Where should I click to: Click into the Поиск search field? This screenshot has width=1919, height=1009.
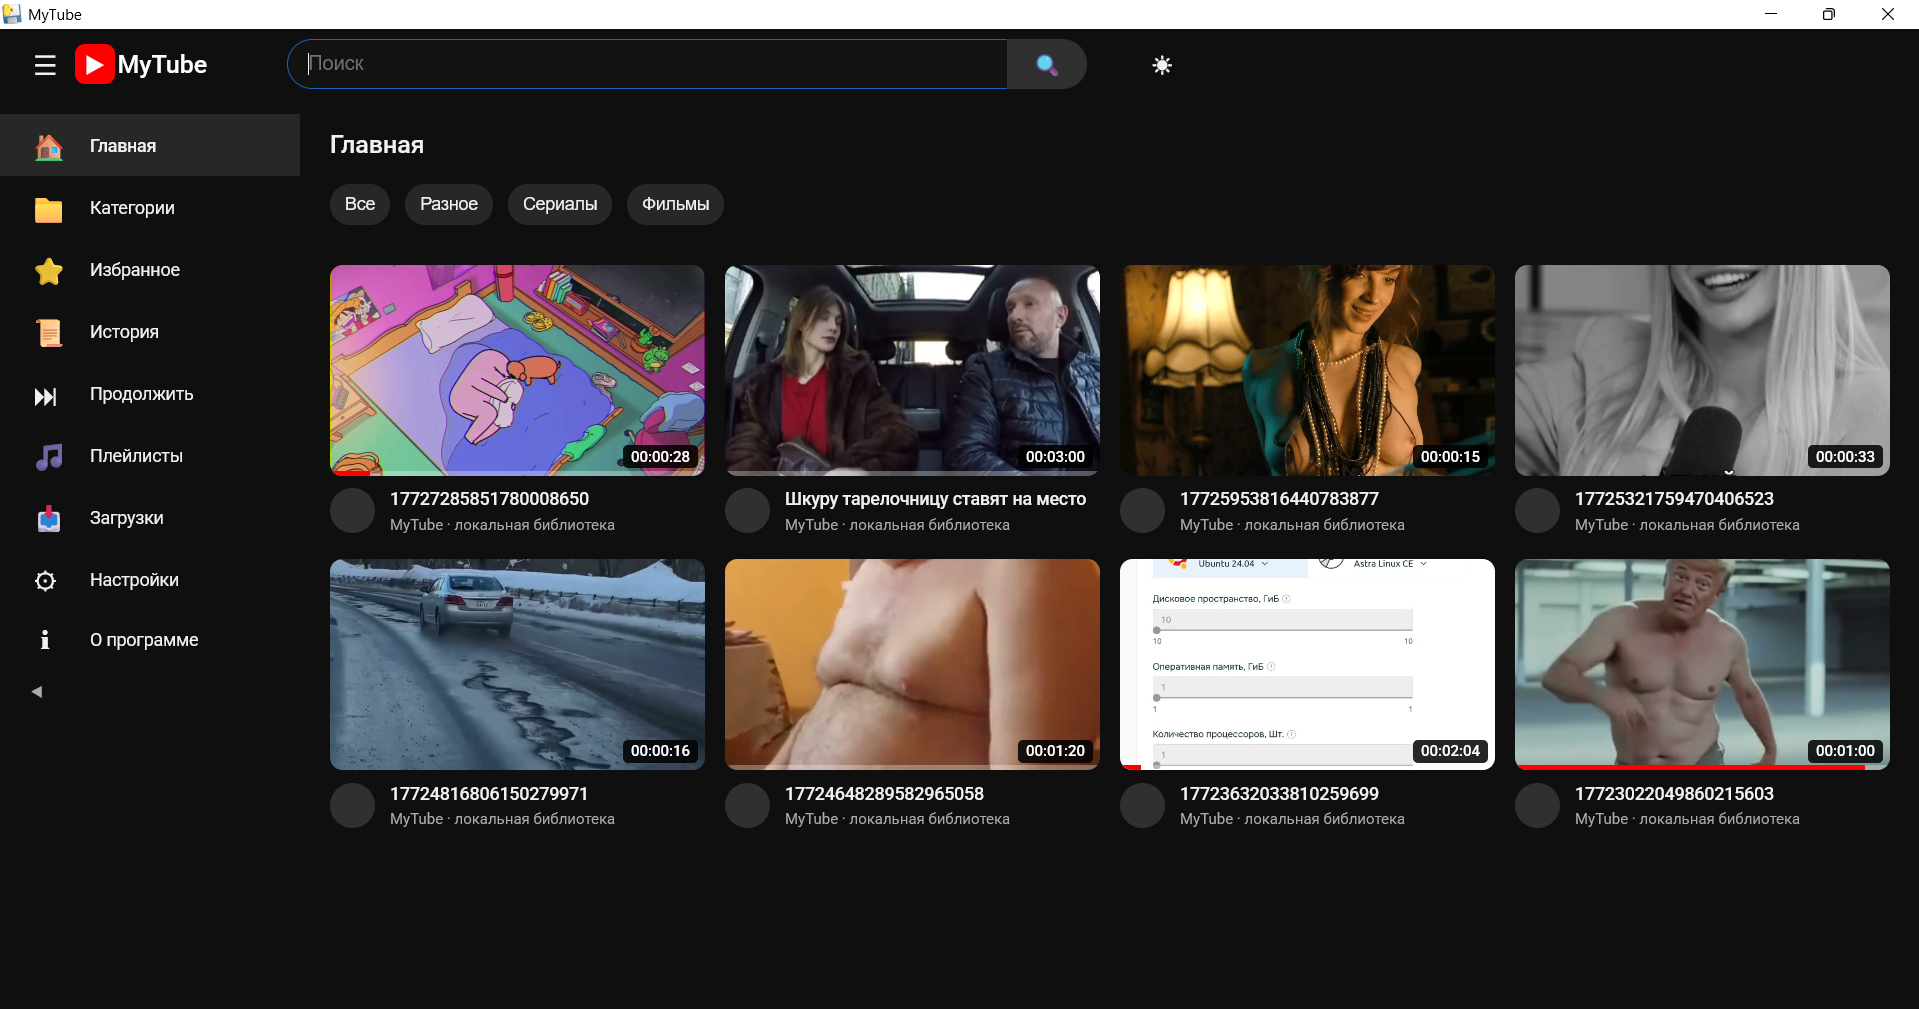[x=650, y=64]
